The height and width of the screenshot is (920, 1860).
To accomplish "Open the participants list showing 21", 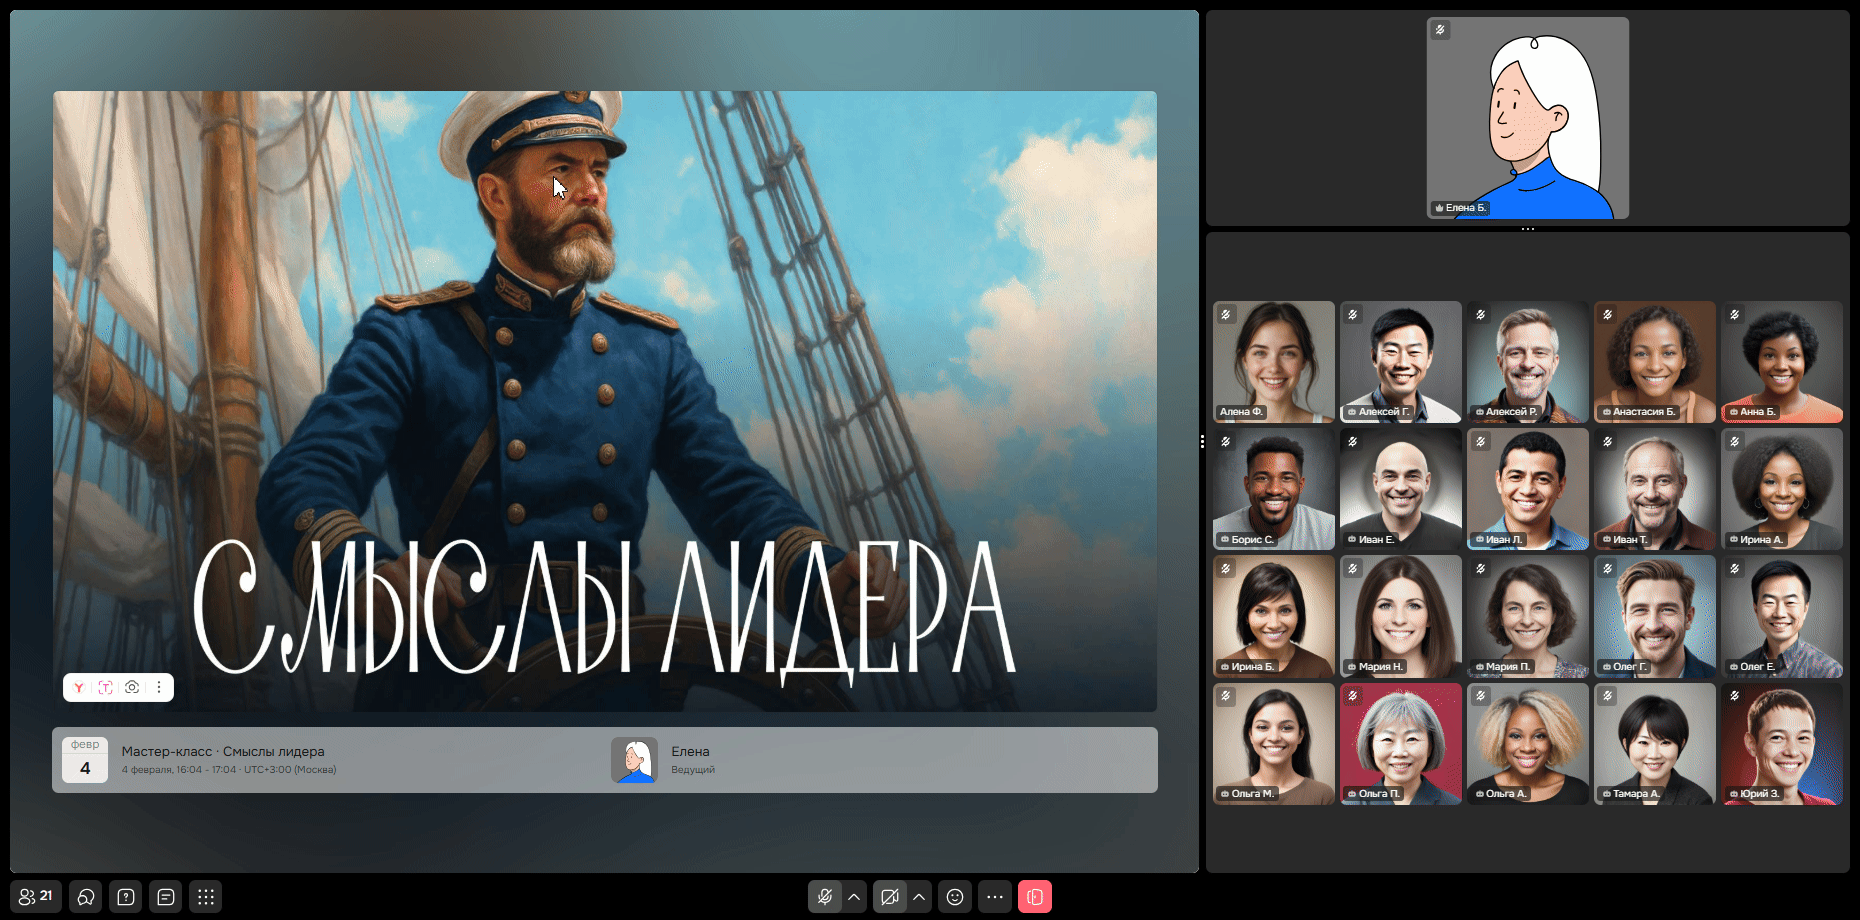I will click(x=36, y=897).
